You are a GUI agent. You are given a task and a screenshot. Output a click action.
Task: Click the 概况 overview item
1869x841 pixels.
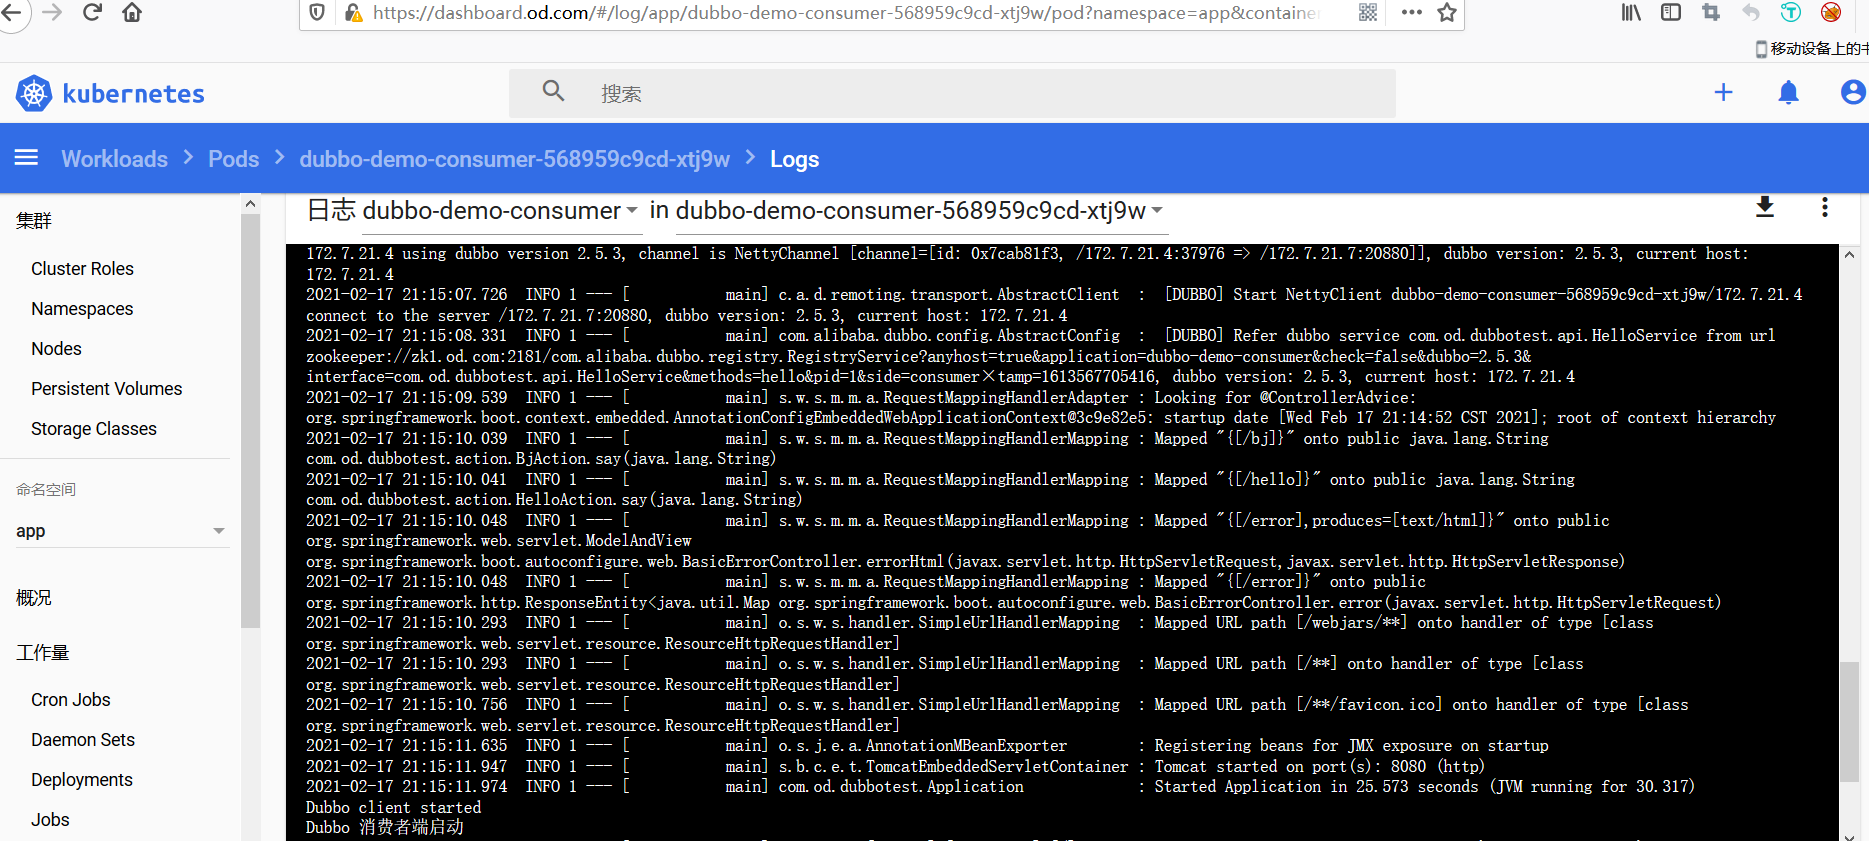click(34, 598)
